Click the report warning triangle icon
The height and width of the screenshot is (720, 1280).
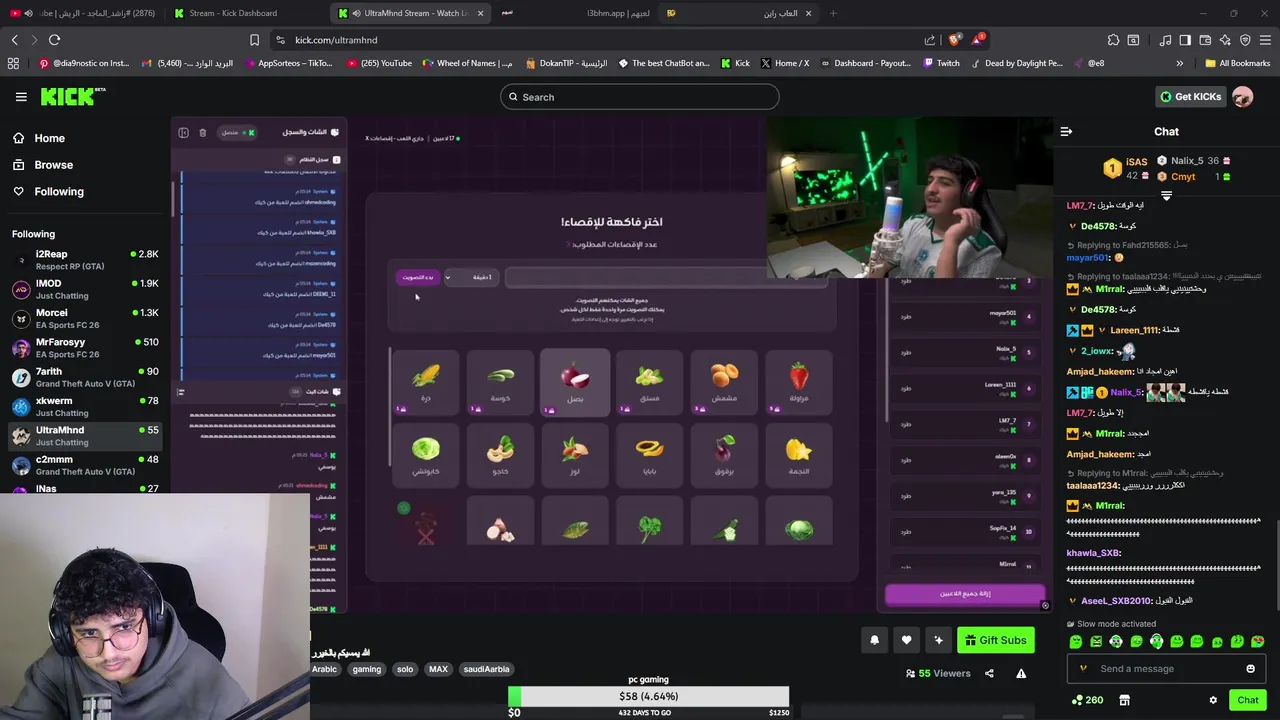pos(1021,673)
